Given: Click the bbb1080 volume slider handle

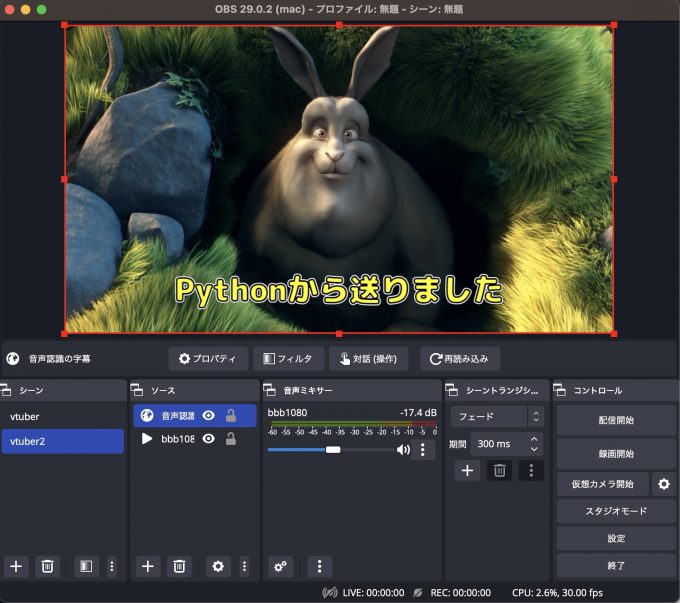Looking at the screenshot, I should pos(333,449).
